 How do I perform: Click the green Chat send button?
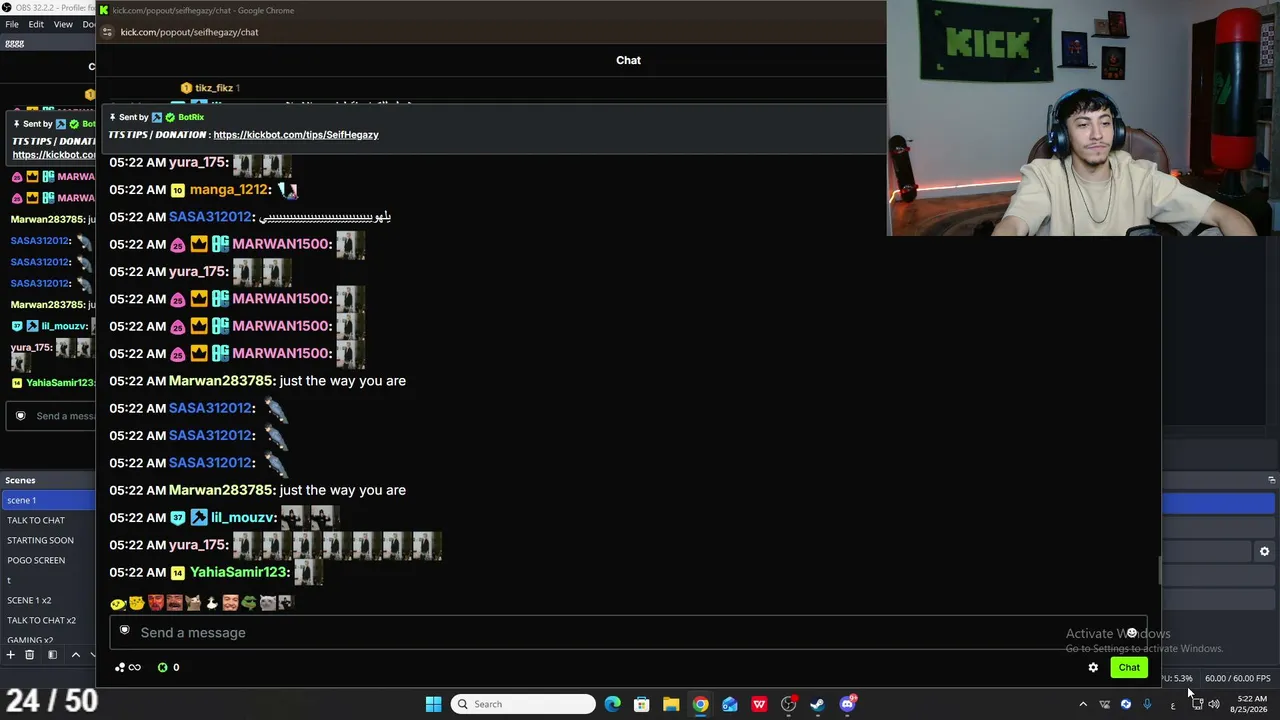click(x=1129, y=667)
